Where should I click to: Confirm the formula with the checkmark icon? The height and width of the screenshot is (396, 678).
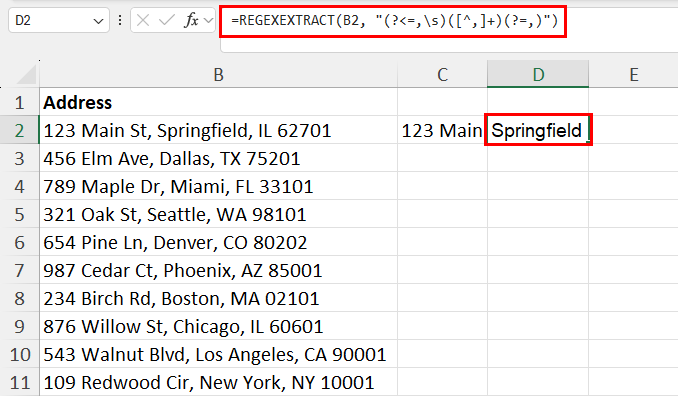coord(166,20)
